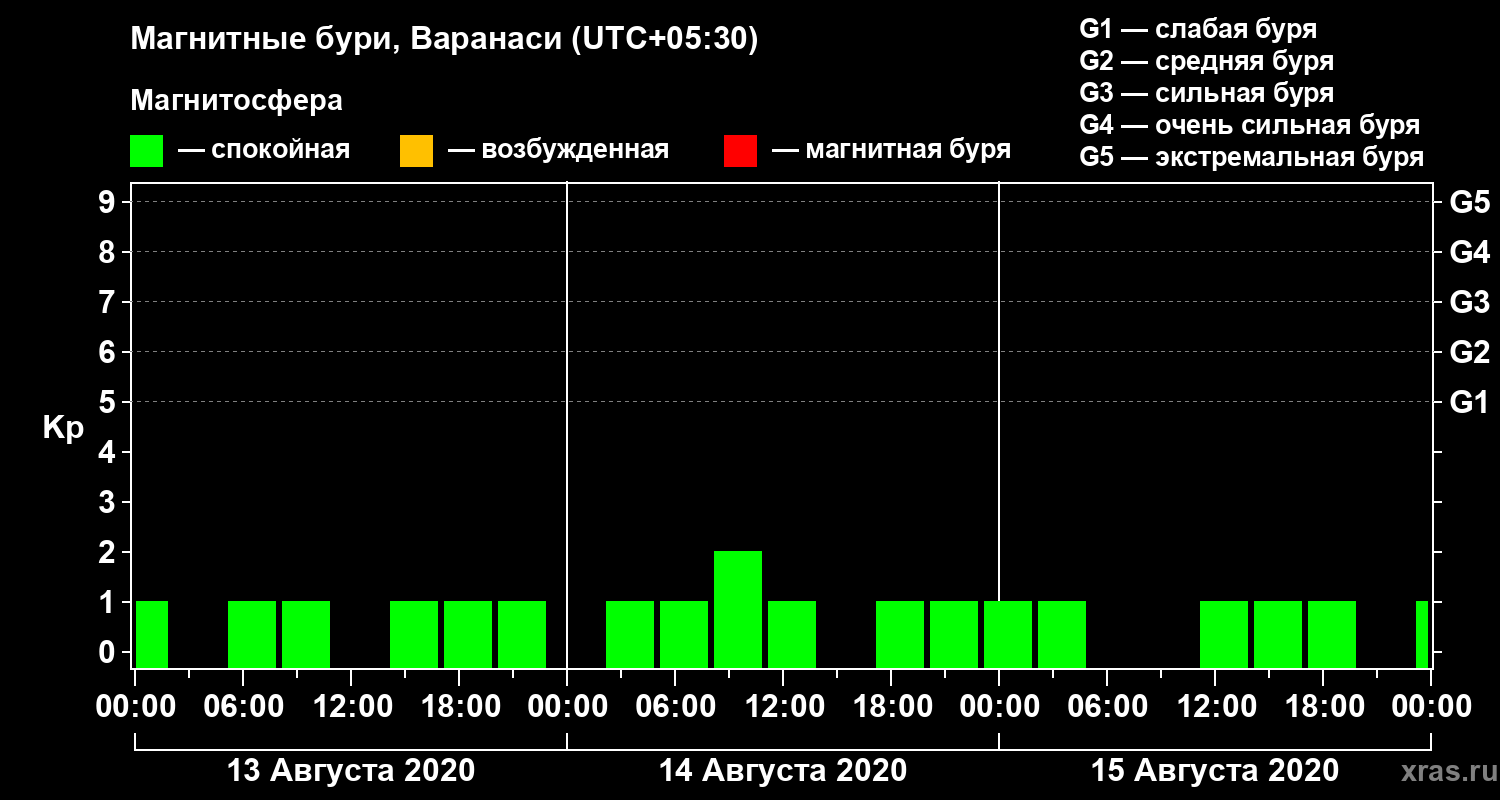Click the tallest green bar reaching Kp 2
Viewport: 1500px width, 800px height.
[738, 609]
